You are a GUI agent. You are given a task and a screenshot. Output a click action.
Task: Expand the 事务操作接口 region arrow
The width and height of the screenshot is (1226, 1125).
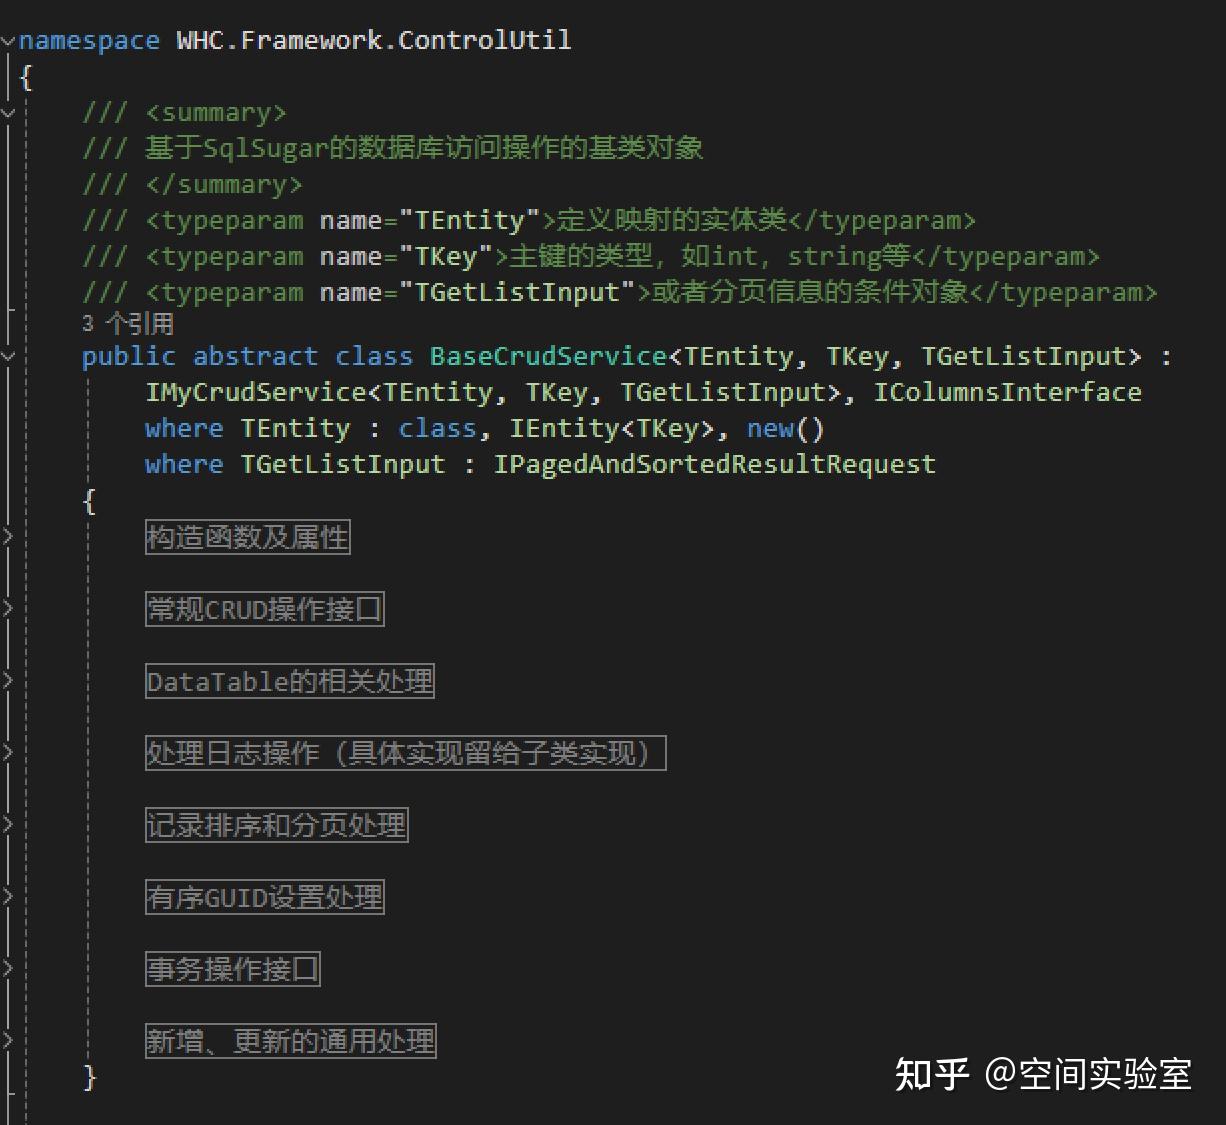(x=8, y=969)
